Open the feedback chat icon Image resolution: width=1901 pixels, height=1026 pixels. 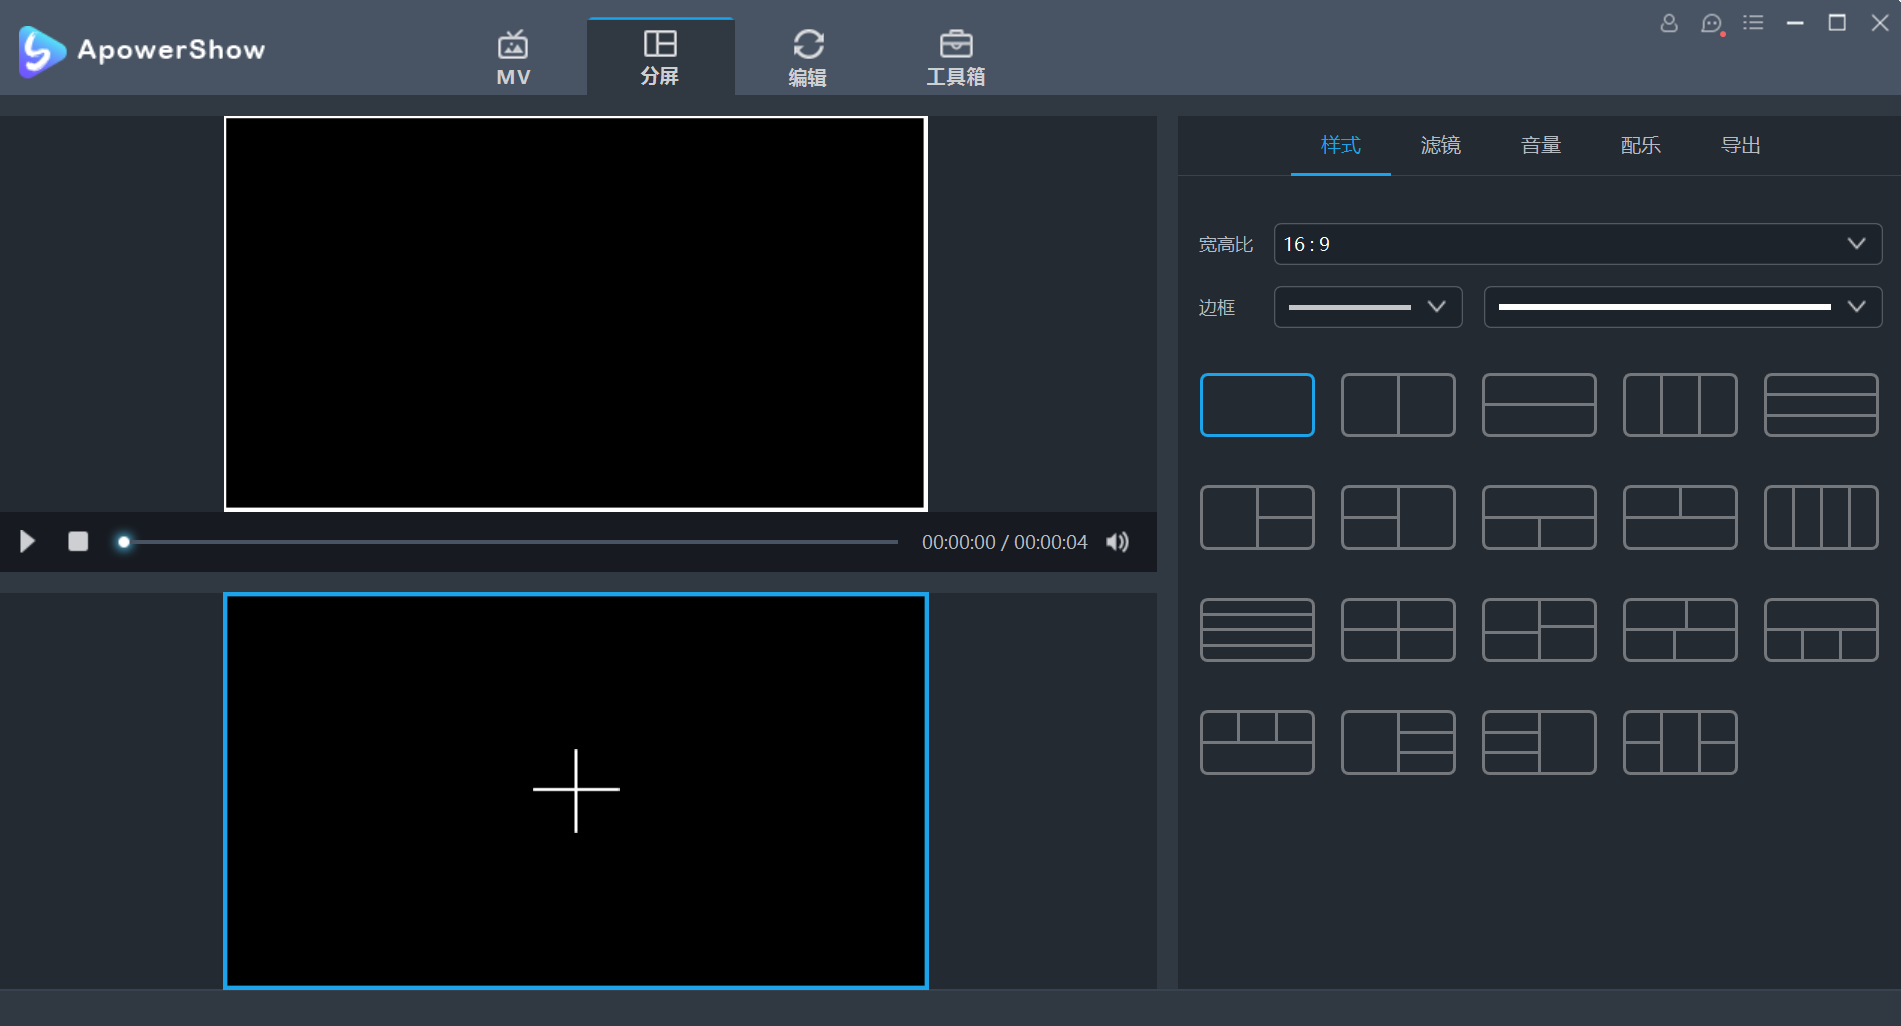[x=1712, y=24]
